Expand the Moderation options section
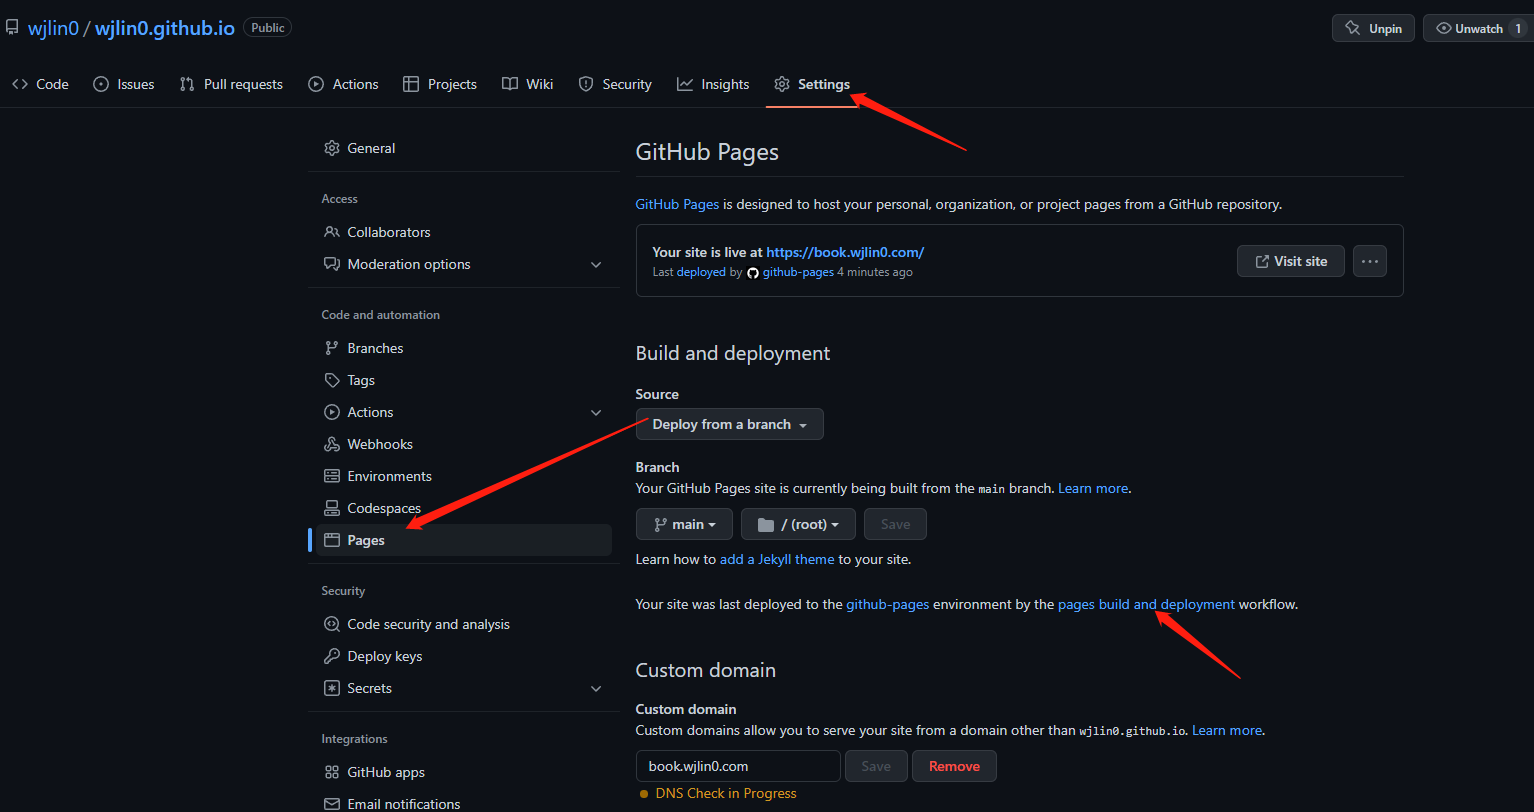 click(596, 265)
